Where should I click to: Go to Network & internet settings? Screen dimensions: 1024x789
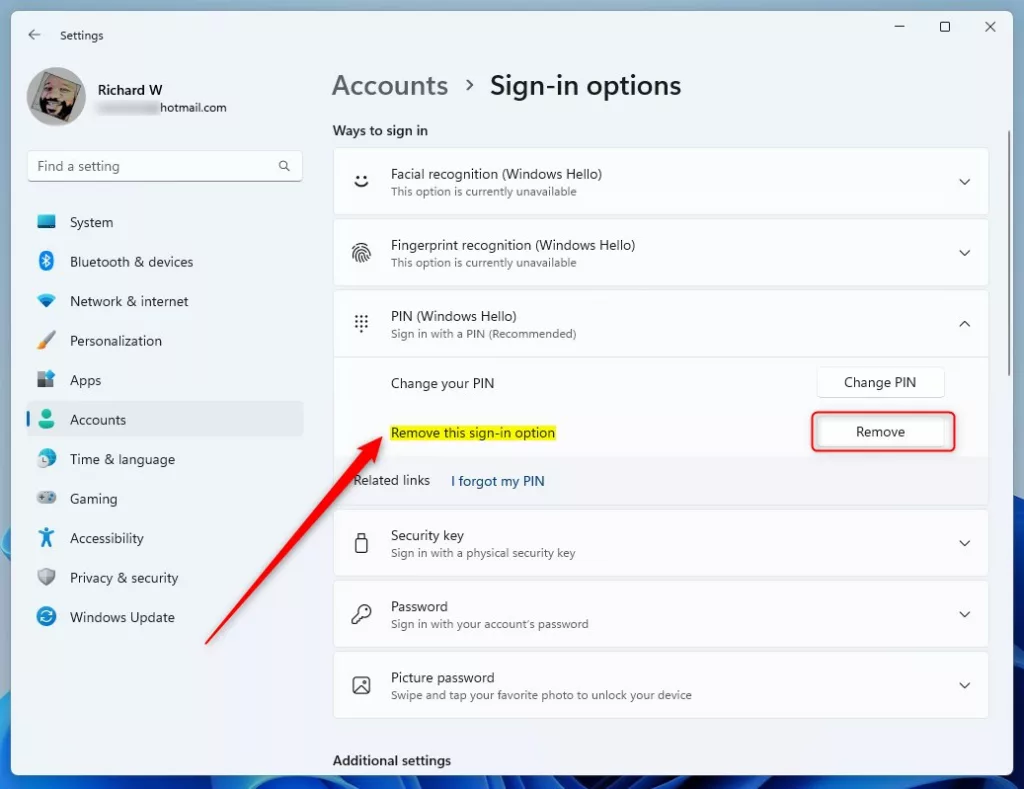(x=165, y=301)
